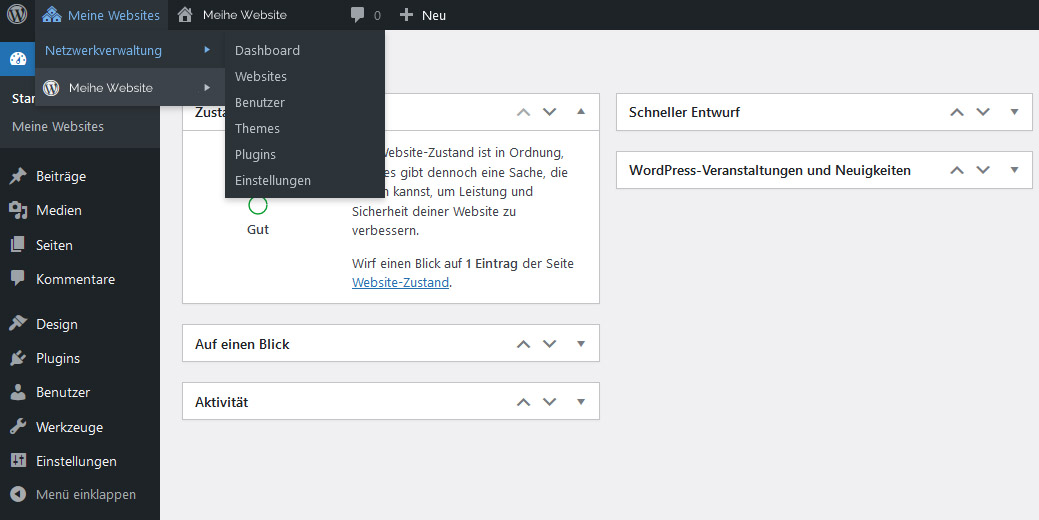Open the comments bubble icon in admin bar
The height and width of the screenshot is (520, 1039).
pos(357,15)
